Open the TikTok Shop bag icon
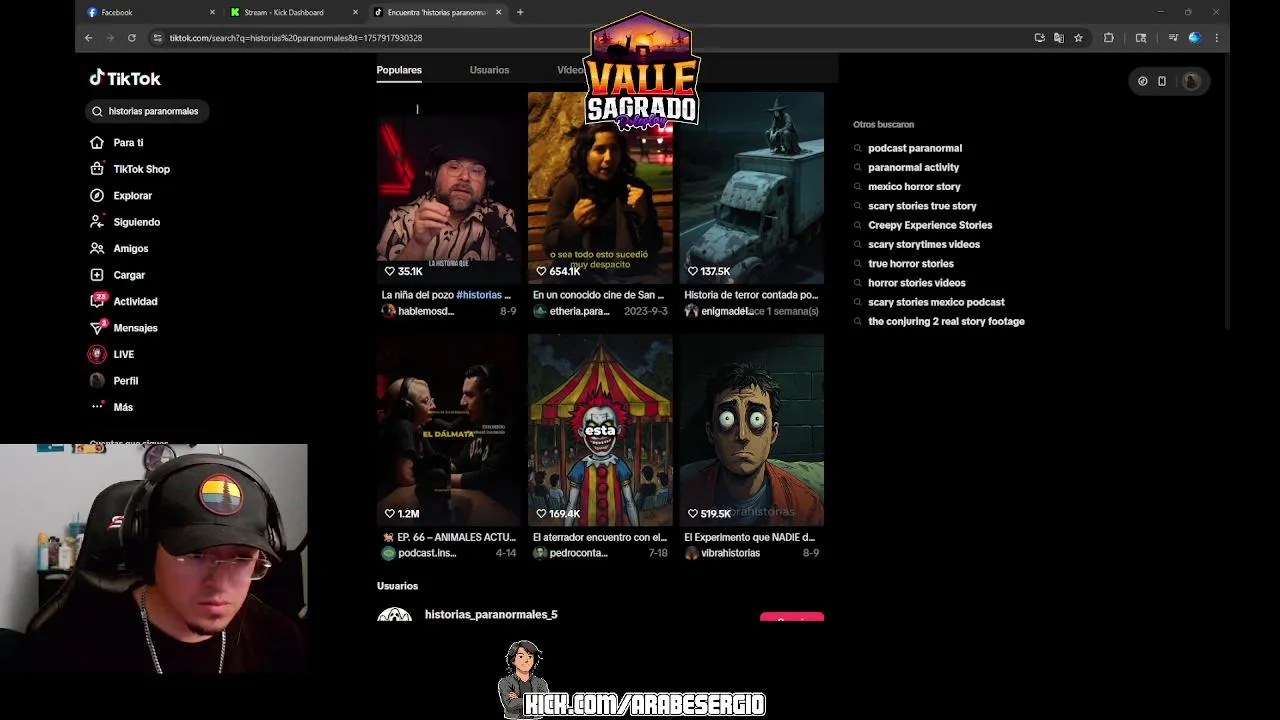1280x720 pixels. 97,169
